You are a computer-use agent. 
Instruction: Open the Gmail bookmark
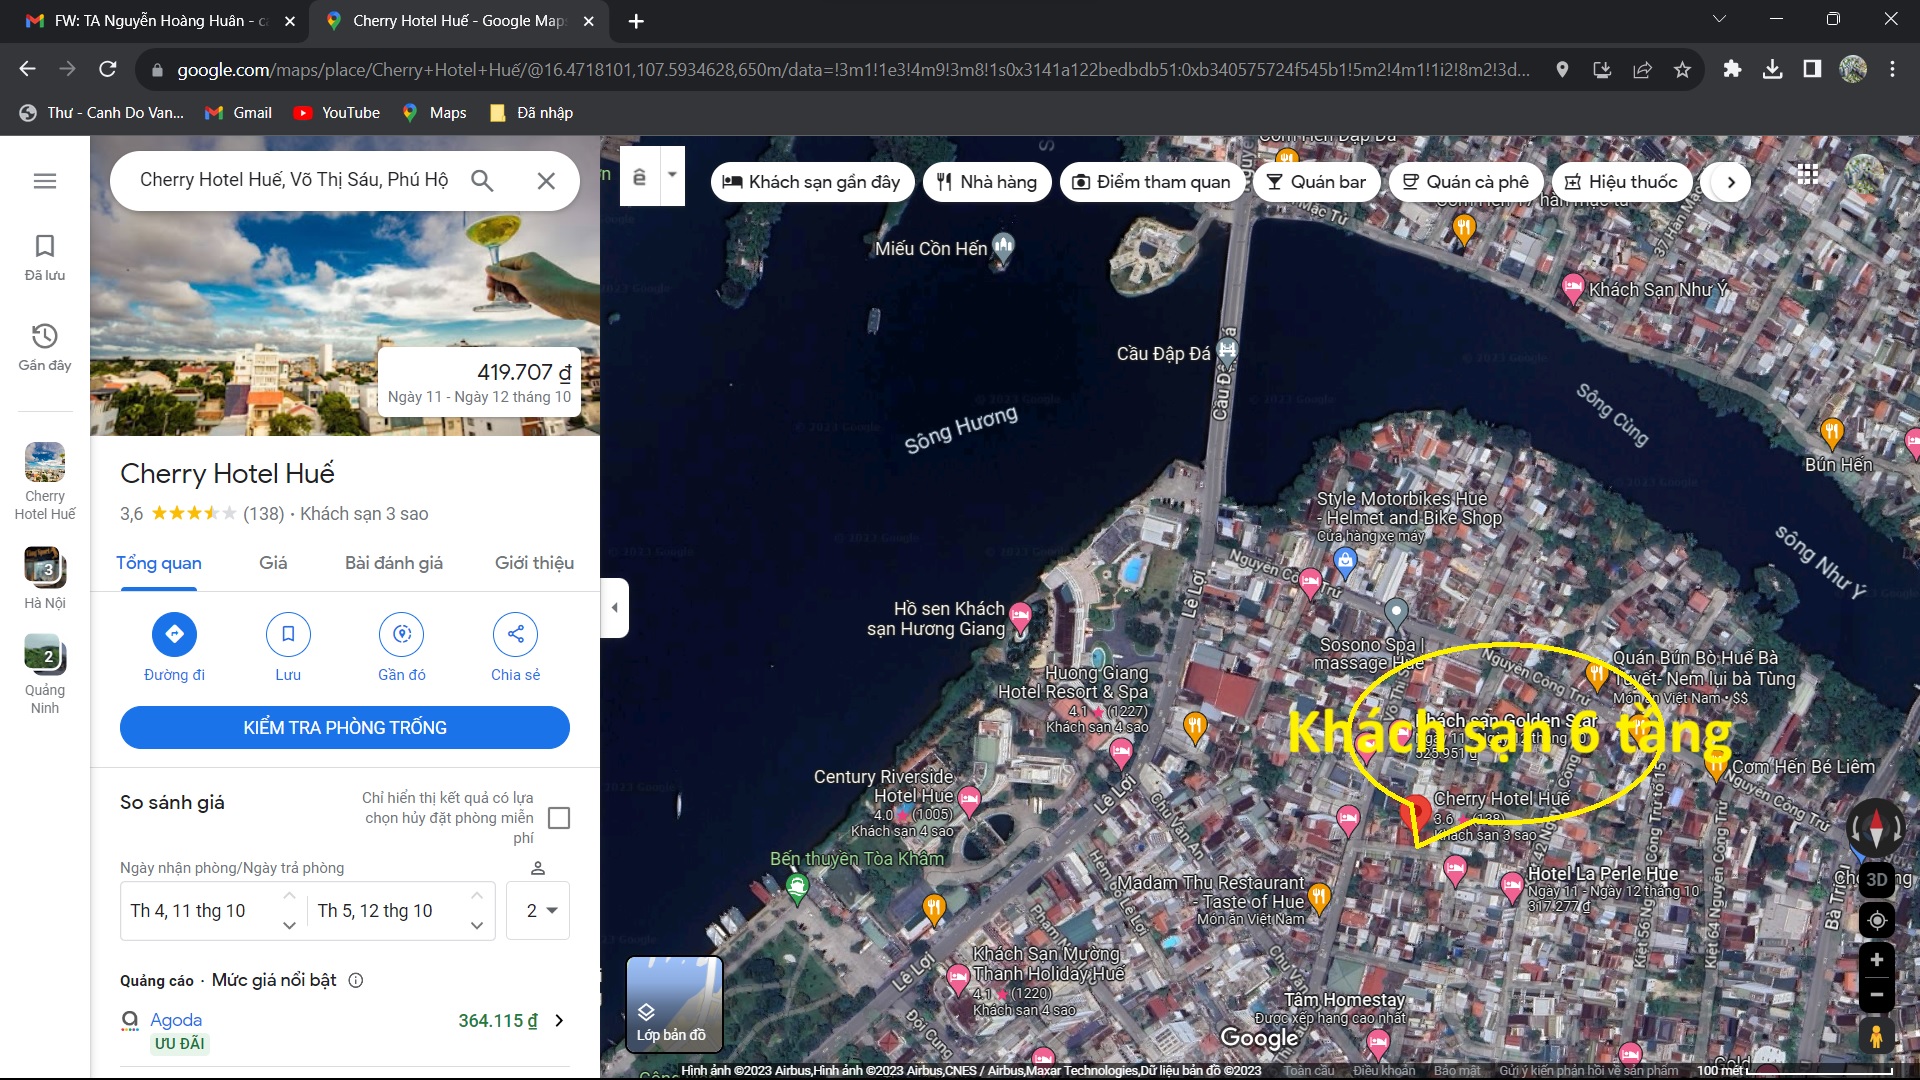click(x=238, y=113)
